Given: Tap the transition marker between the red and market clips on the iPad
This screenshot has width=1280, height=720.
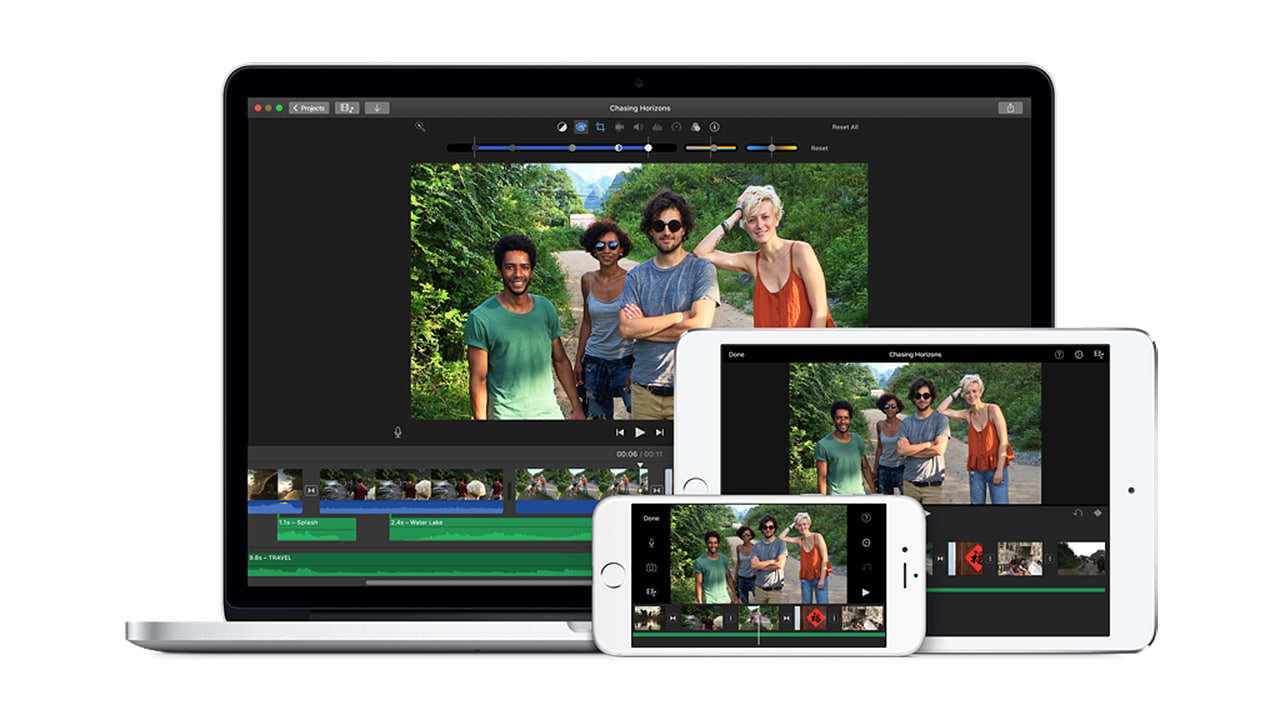Looking at the screenshot, I should 990,558.
